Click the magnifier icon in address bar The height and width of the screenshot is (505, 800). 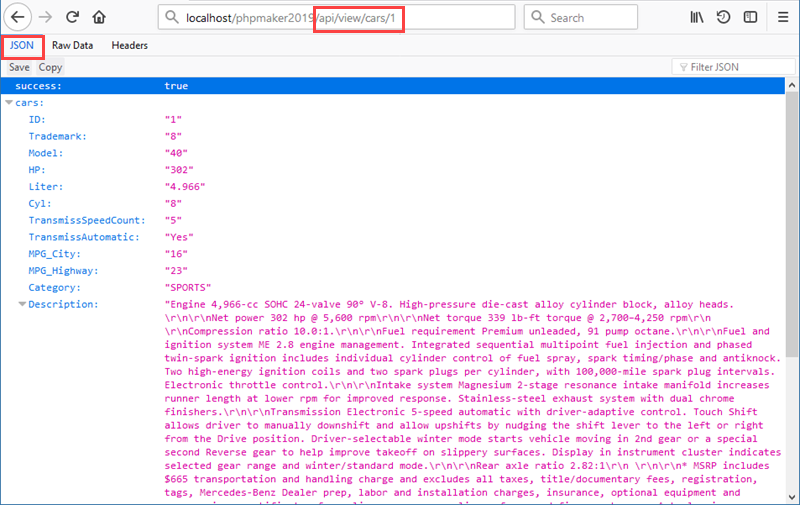tap(172, 17)
